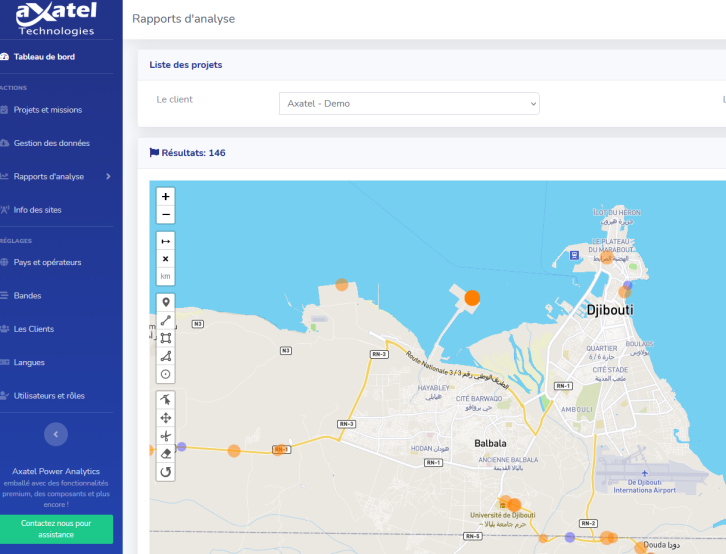Select the draw polygon tool
The image size is (726, 554).
166,356
